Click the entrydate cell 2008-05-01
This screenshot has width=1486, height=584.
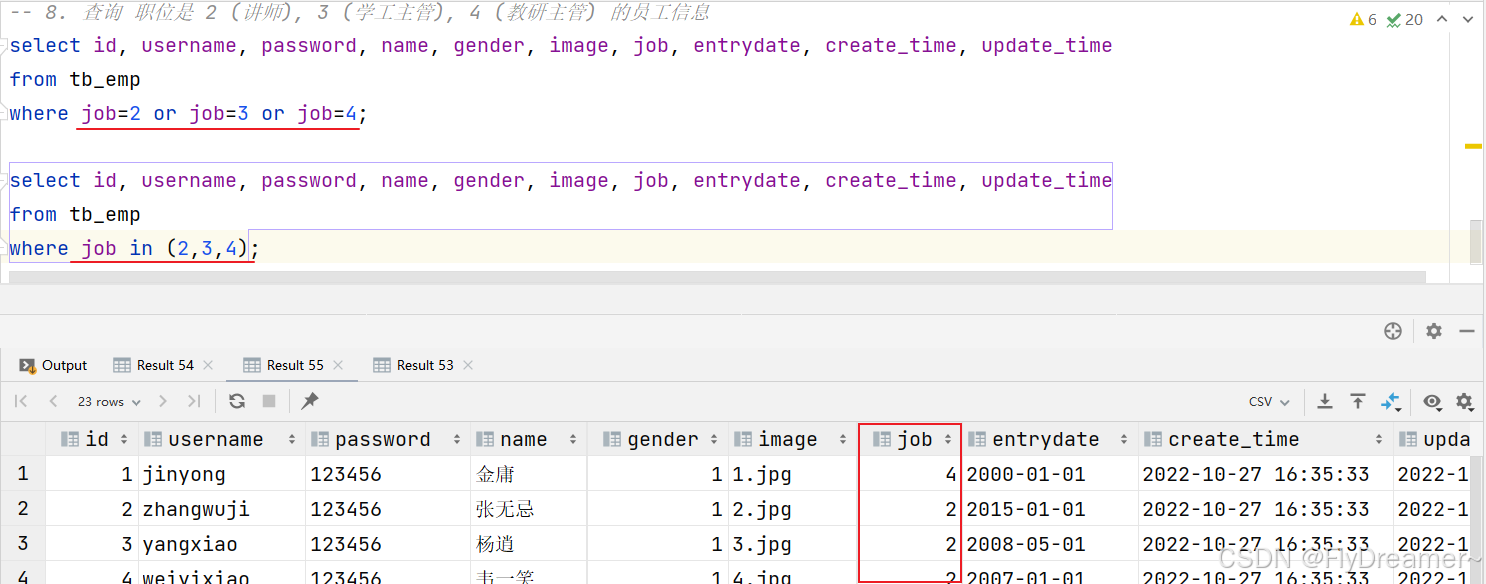pos(1050,544)
